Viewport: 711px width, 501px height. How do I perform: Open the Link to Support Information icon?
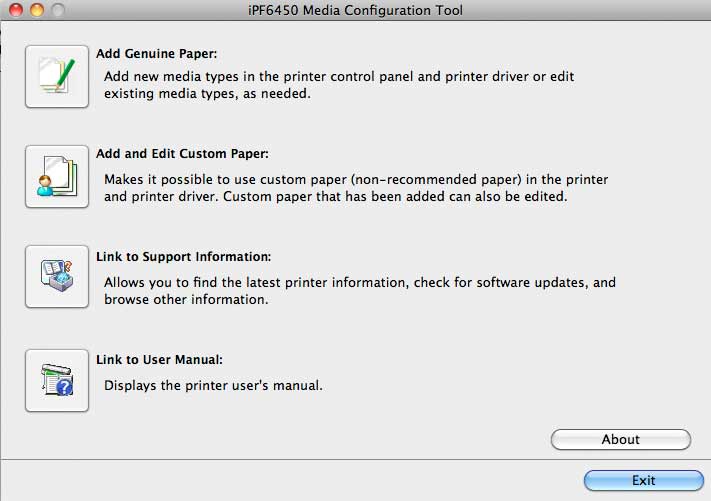[x=57, y=277]
